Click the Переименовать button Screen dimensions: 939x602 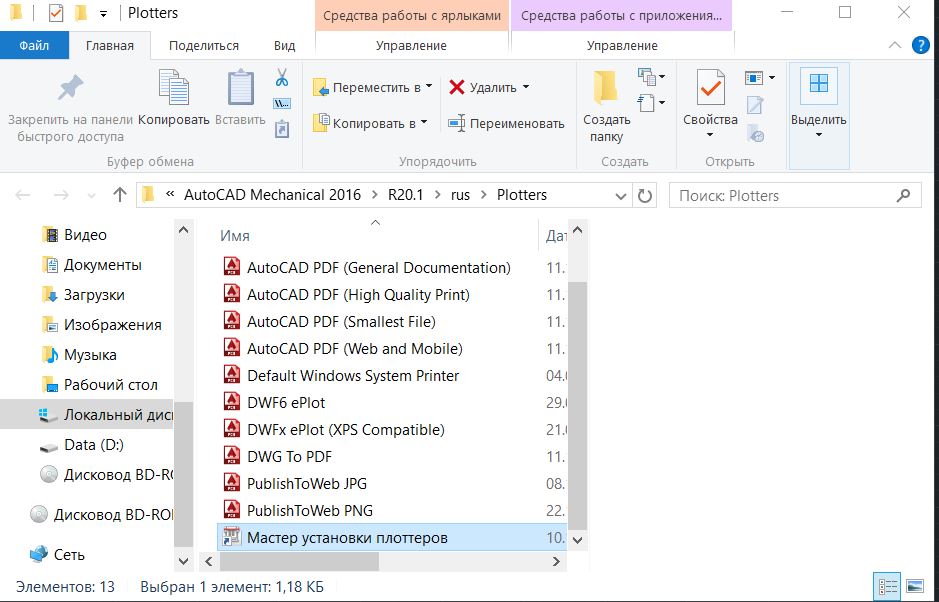[506, 123]
